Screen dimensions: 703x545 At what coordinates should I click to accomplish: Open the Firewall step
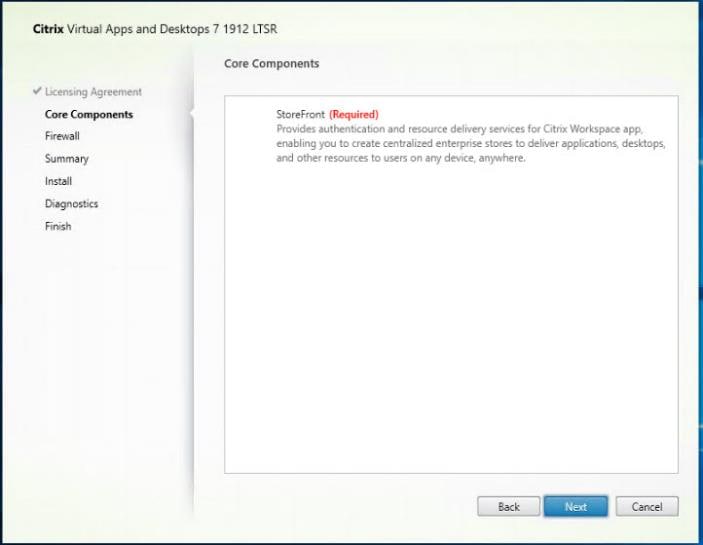[62, 136]
